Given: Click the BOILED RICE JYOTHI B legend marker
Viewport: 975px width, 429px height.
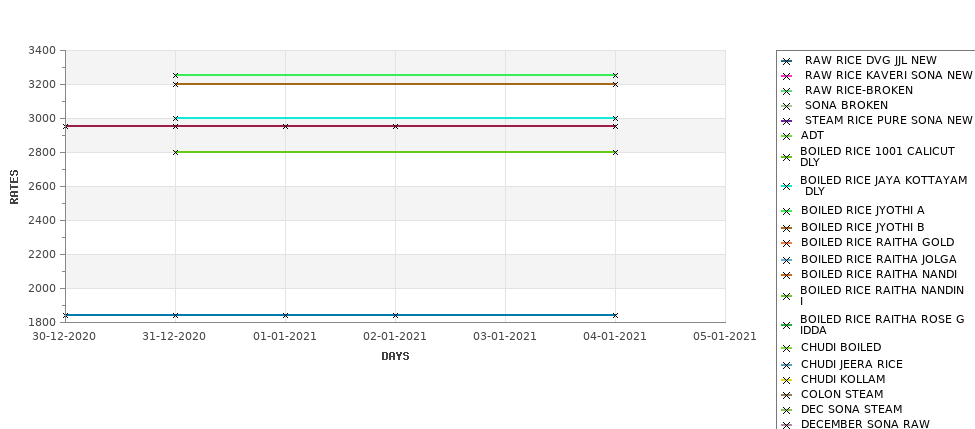Looking at the screenshot, I should point(786,228).
